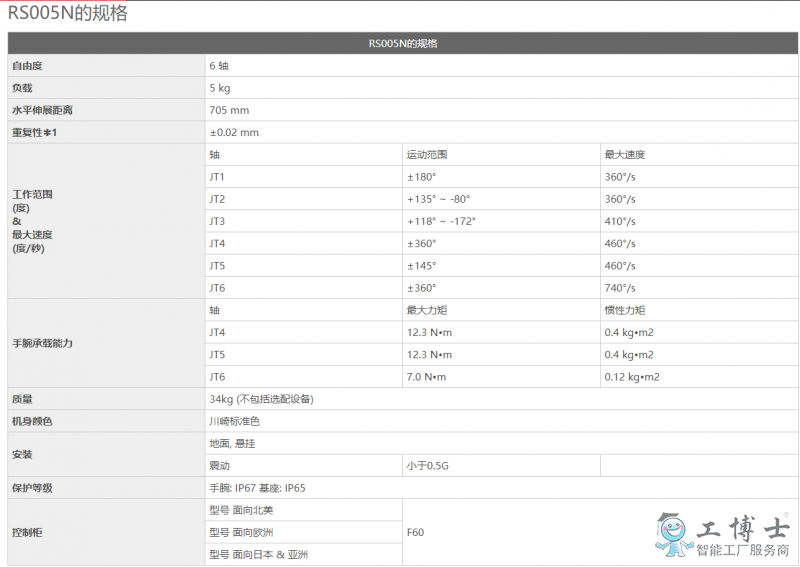Image resolution: width=800 pixels, height=567 pixels.
Task: Click the 740°/s maximum speed cell
Action: point(620,288)
